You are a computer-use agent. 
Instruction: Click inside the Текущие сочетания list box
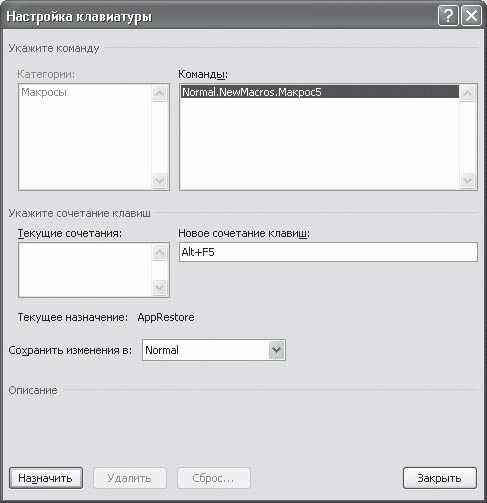(x=86, y=270)
